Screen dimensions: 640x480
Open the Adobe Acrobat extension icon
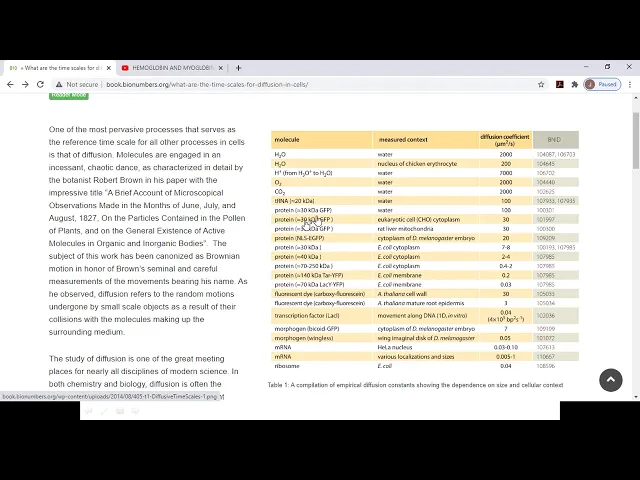pyautogui.click(x=560, y=84)
